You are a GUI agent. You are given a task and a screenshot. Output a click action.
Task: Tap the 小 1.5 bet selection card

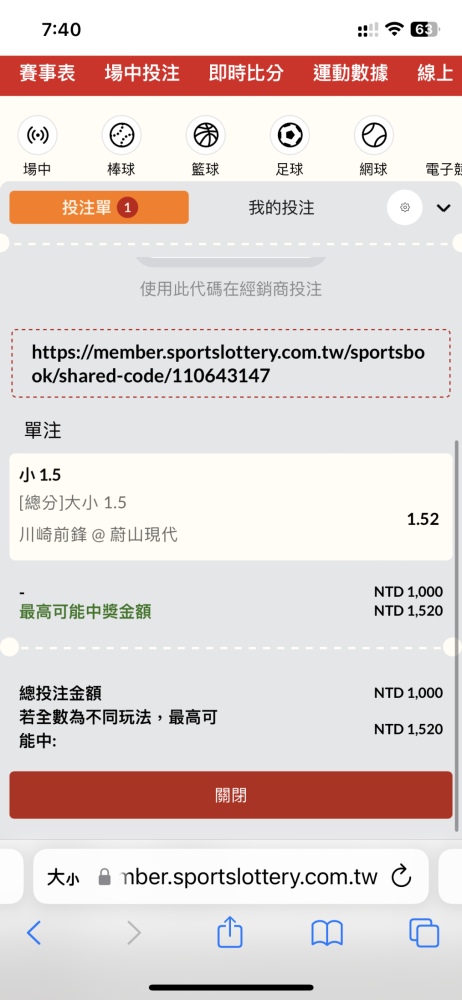[x=231, y=507]
